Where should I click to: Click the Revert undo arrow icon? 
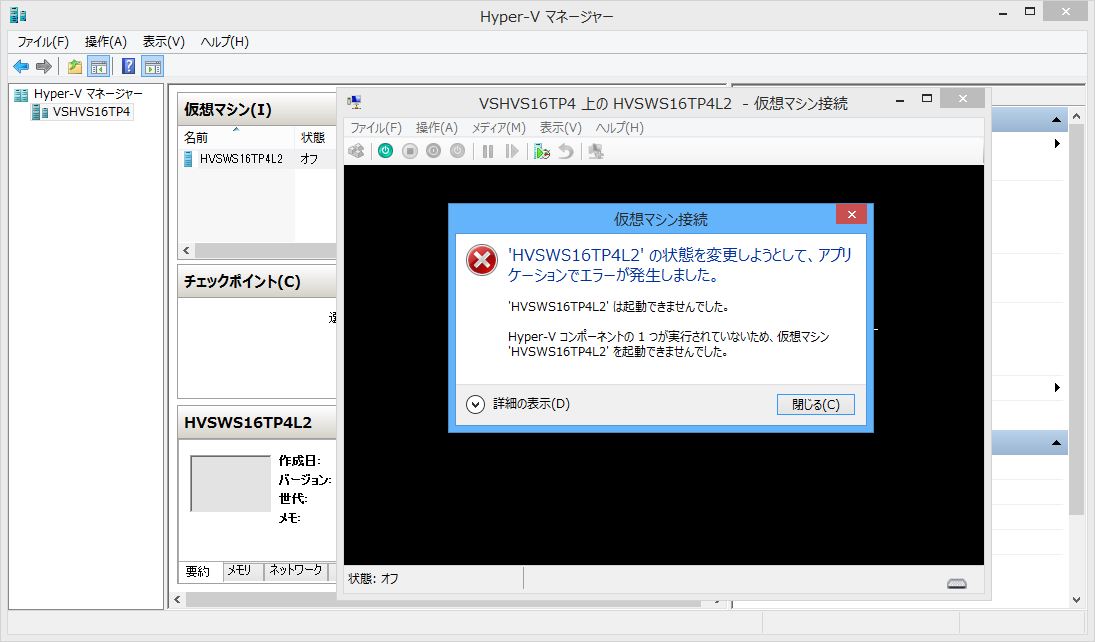pyautogui.click(x=566, y=151)
